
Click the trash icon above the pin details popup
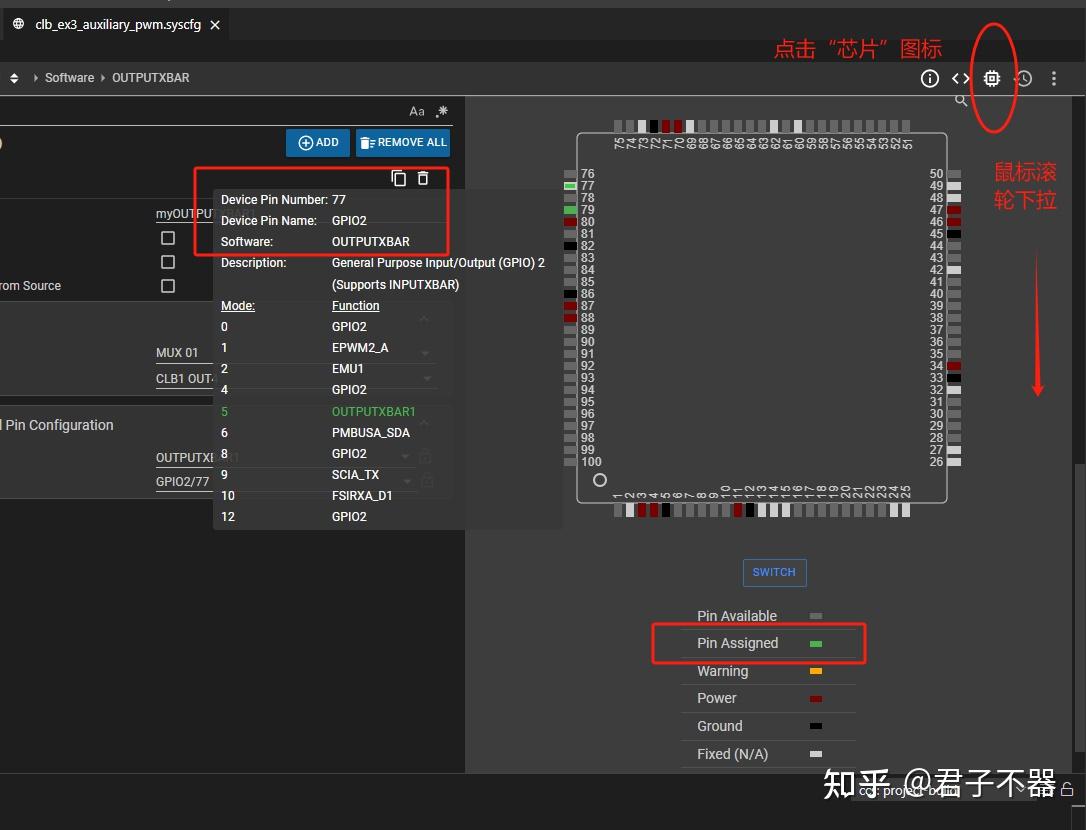pyautogui.click(x=422, y=177)
